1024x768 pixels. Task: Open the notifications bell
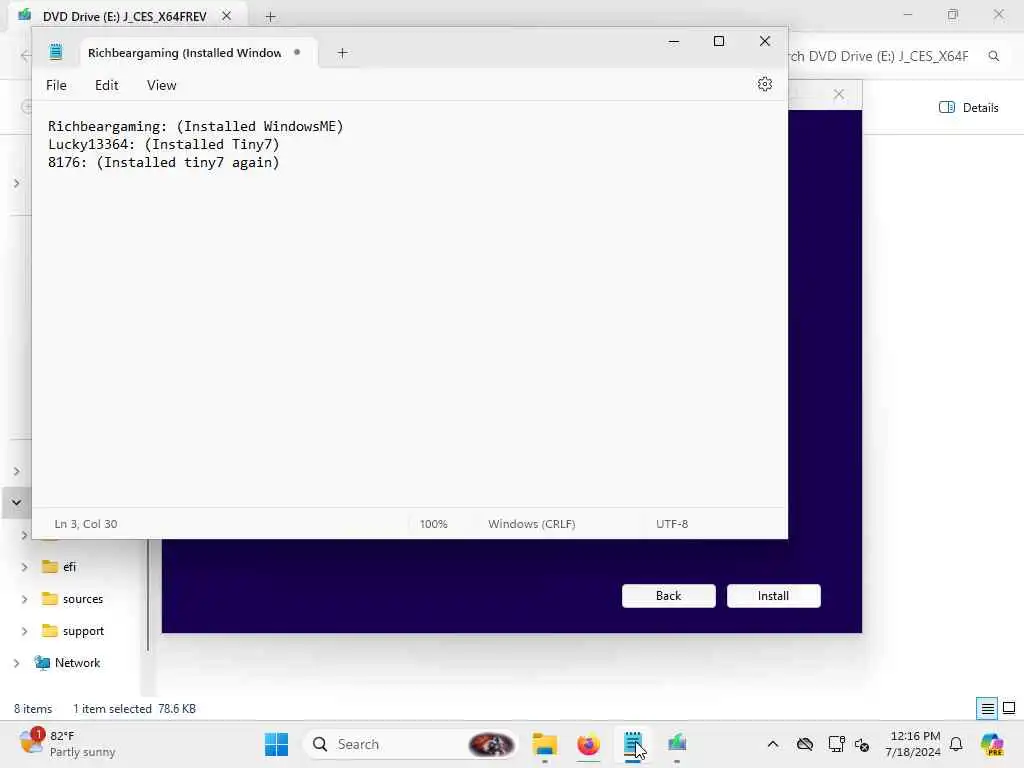pyautogui.click(x=956, y=744)
